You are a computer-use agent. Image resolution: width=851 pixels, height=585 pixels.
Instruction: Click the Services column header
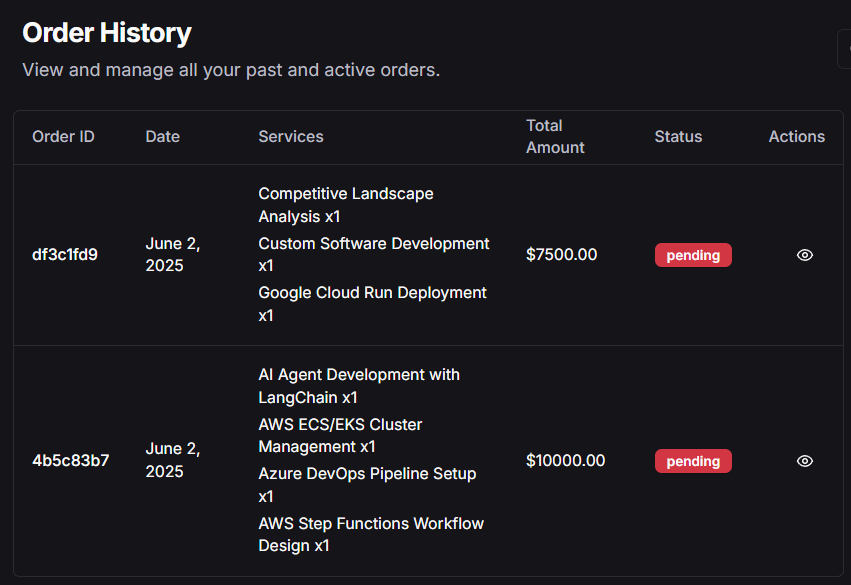click(x=291, y=137)
